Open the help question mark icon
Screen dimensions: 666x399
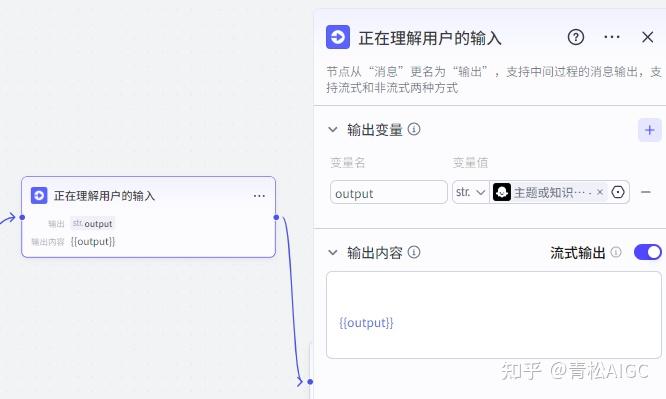click(576, 37)
